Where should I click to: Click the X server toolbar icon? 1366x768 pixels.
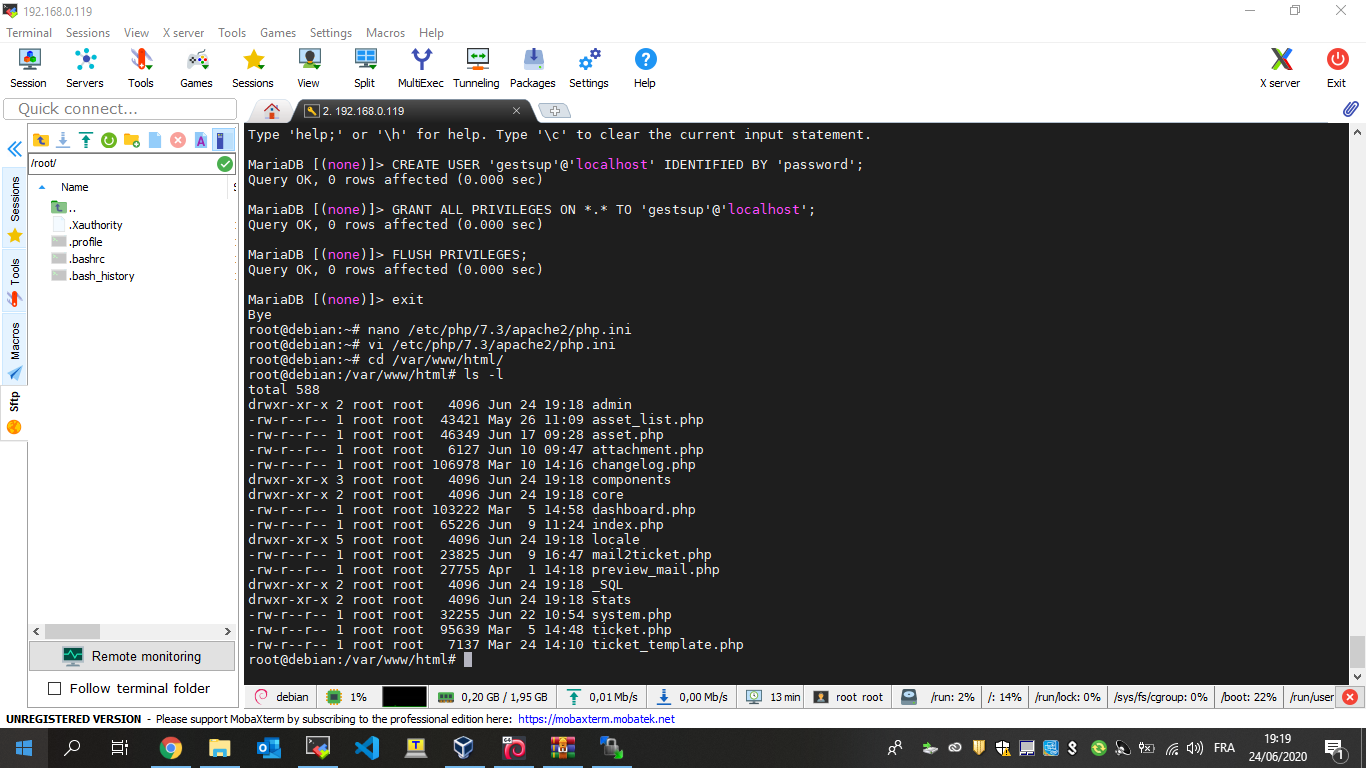coord(1280,68)
